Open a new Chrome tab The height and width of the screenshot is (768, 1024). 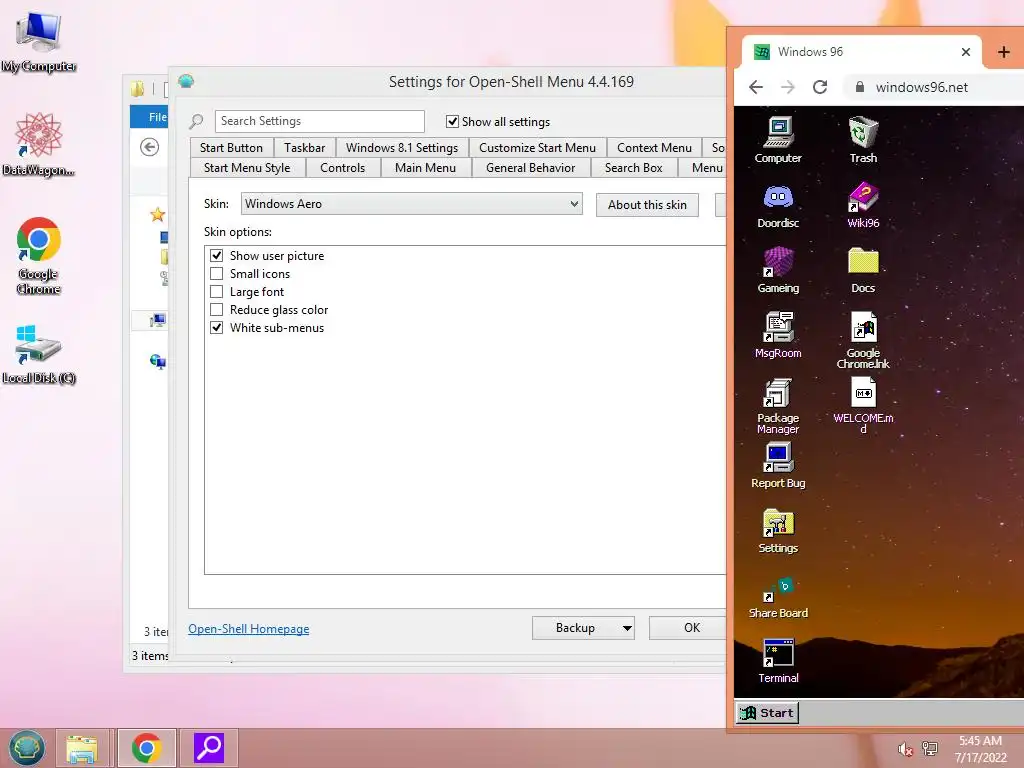(1004, 52)
